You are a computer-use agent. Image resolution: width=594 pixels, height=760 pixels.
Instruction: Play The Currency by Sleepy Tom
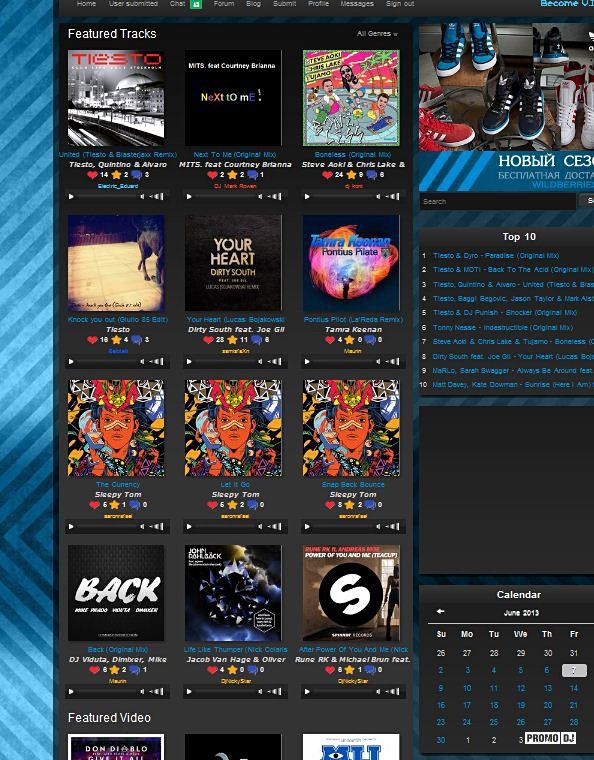tap(71, 526)
